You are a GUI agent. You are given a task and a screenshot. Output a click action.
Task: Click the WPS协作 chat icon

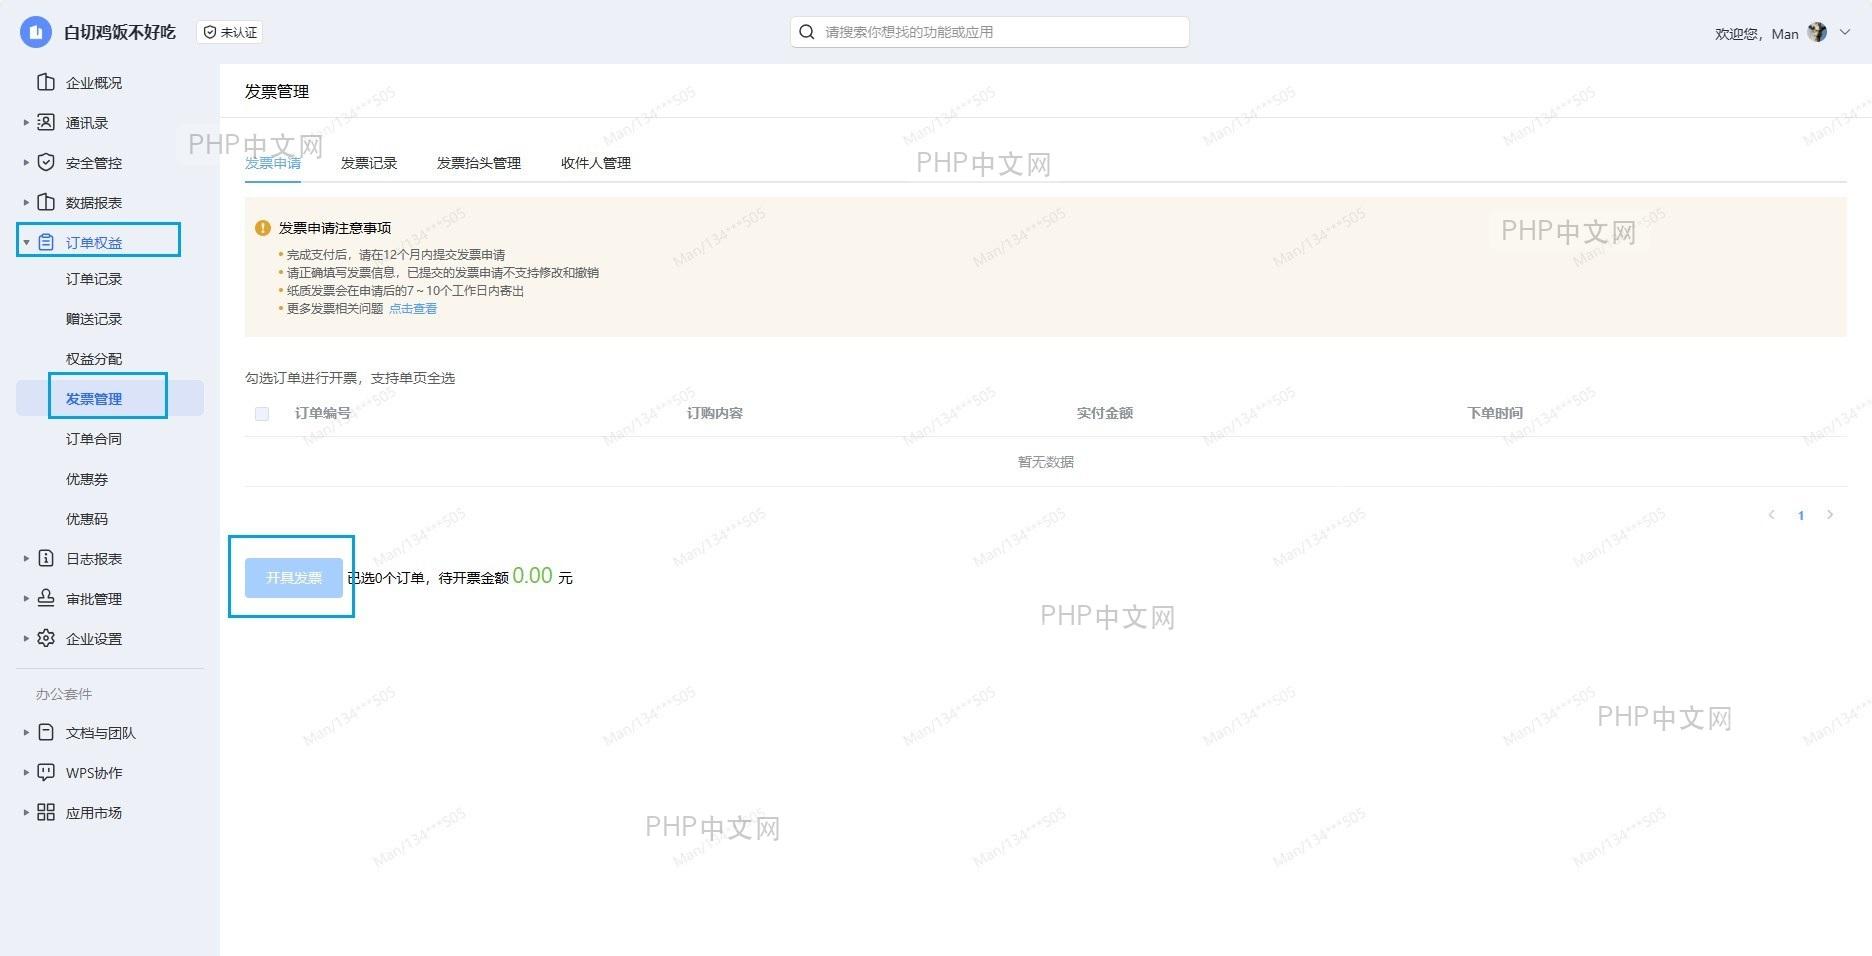(46, 772)
